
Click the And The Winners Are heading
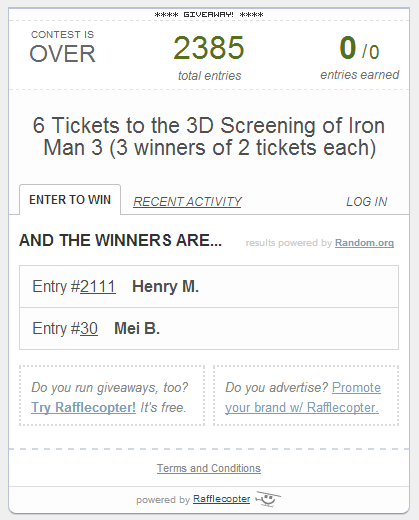[120, 241]
